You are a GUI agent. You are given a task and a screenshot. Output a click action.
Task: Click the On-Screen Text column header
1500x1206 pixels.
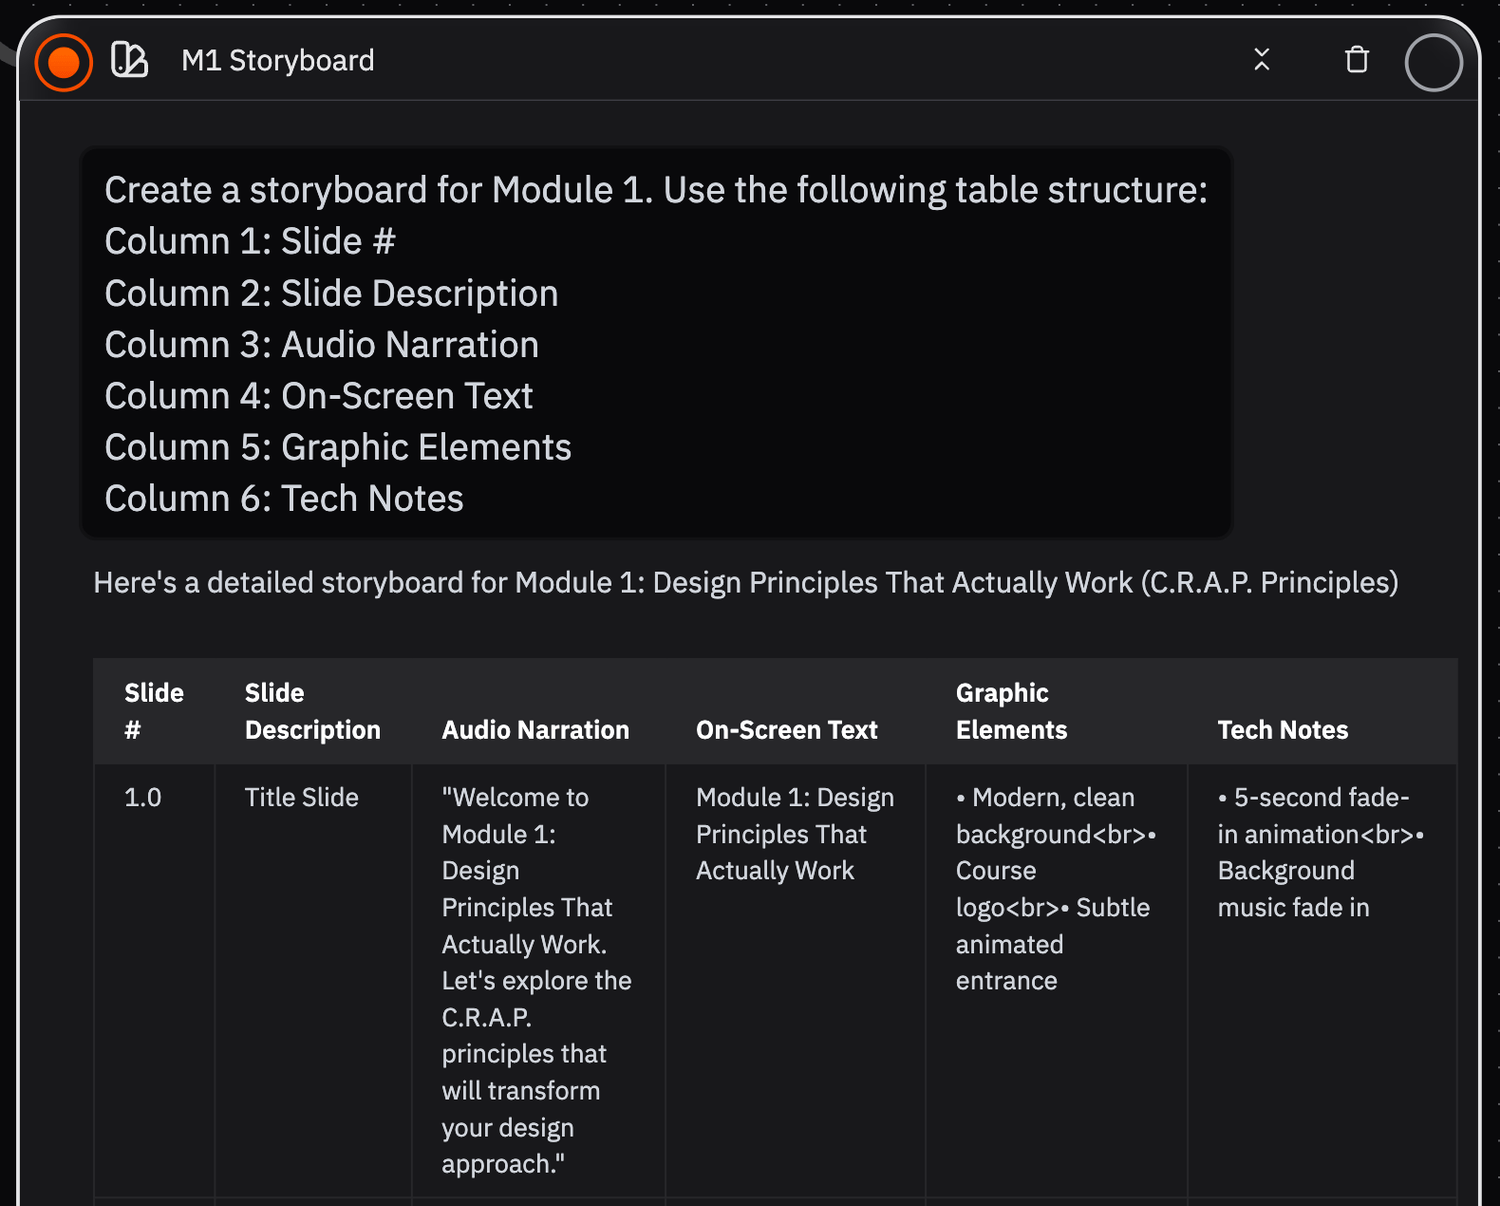click(786, 730)
